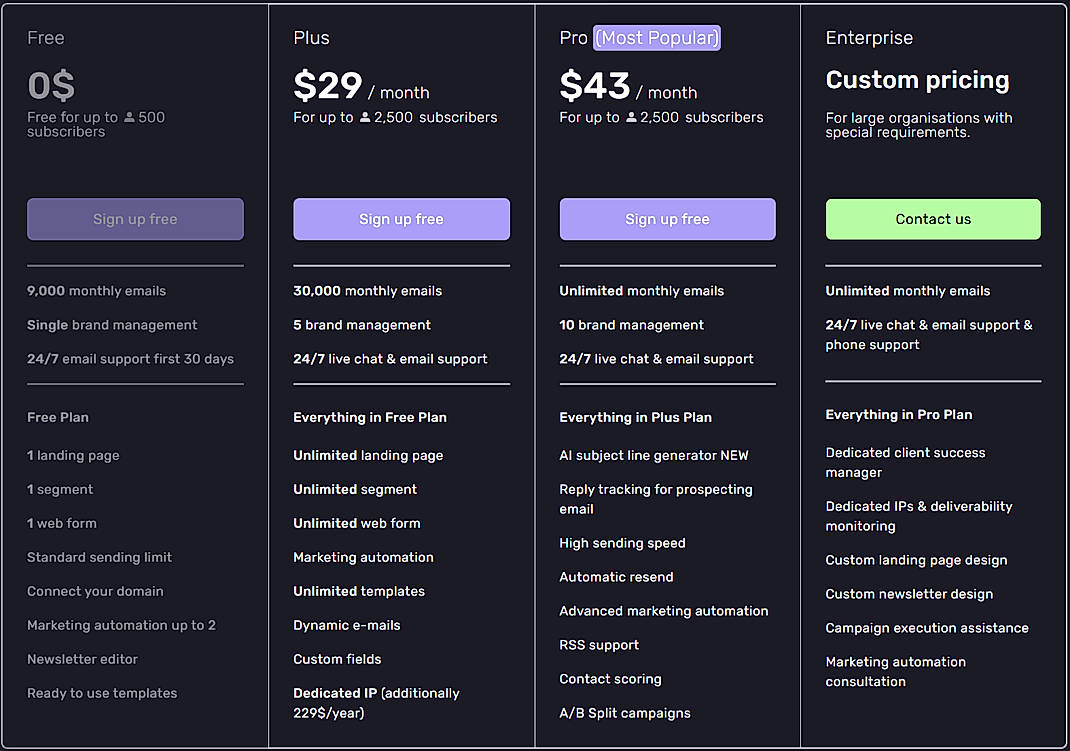Click 'Dedicated IPs & deliverability monitoring'
The height and width of the screenshot is (751, 1070).
coord(919,516)
